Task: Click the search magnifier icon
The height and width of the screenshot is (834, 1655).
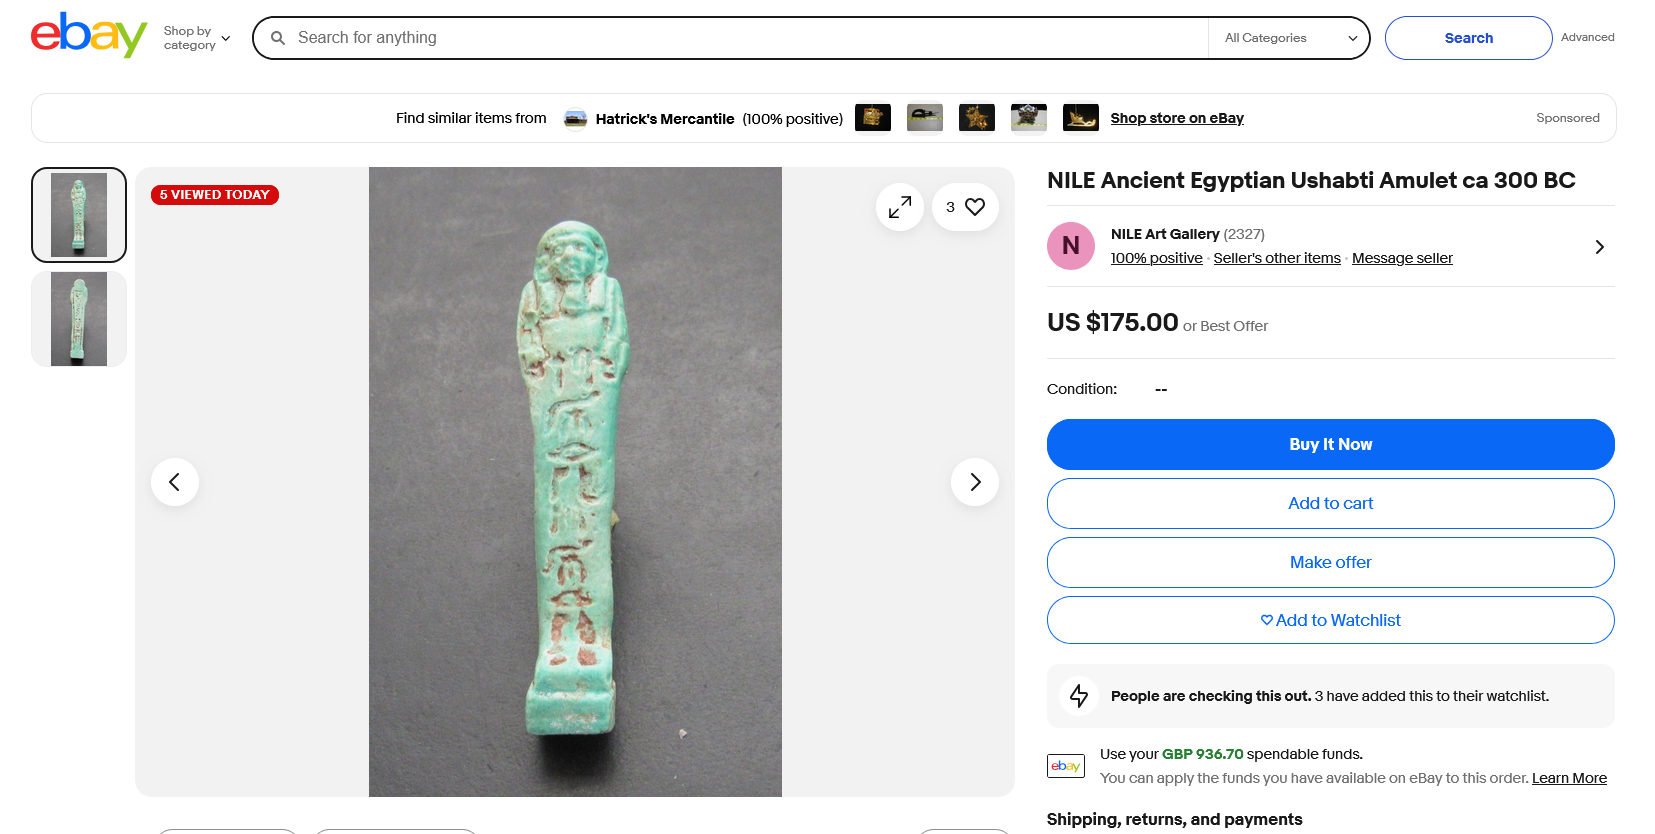Action: (x=278, y=38)
